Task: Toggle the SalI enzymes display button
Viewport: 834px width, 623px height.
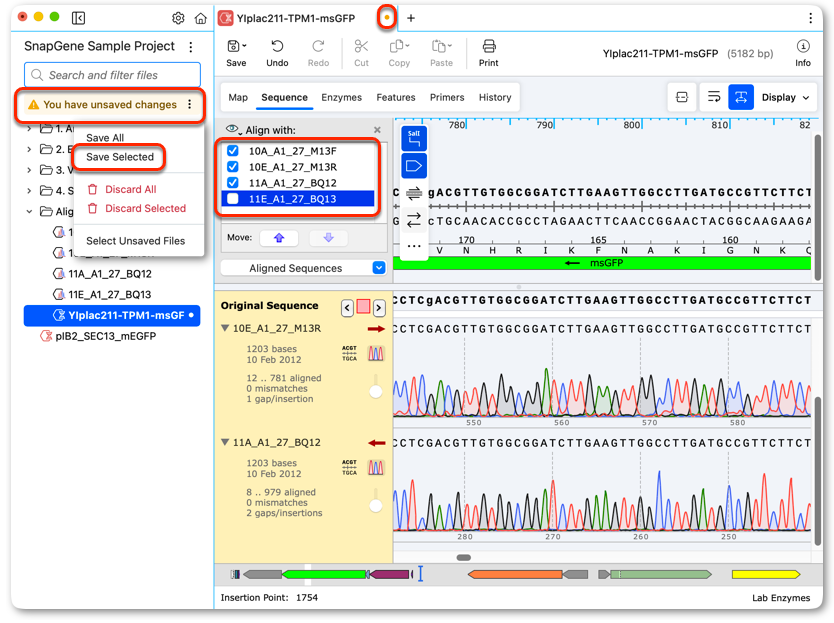Action: point(414,139)
